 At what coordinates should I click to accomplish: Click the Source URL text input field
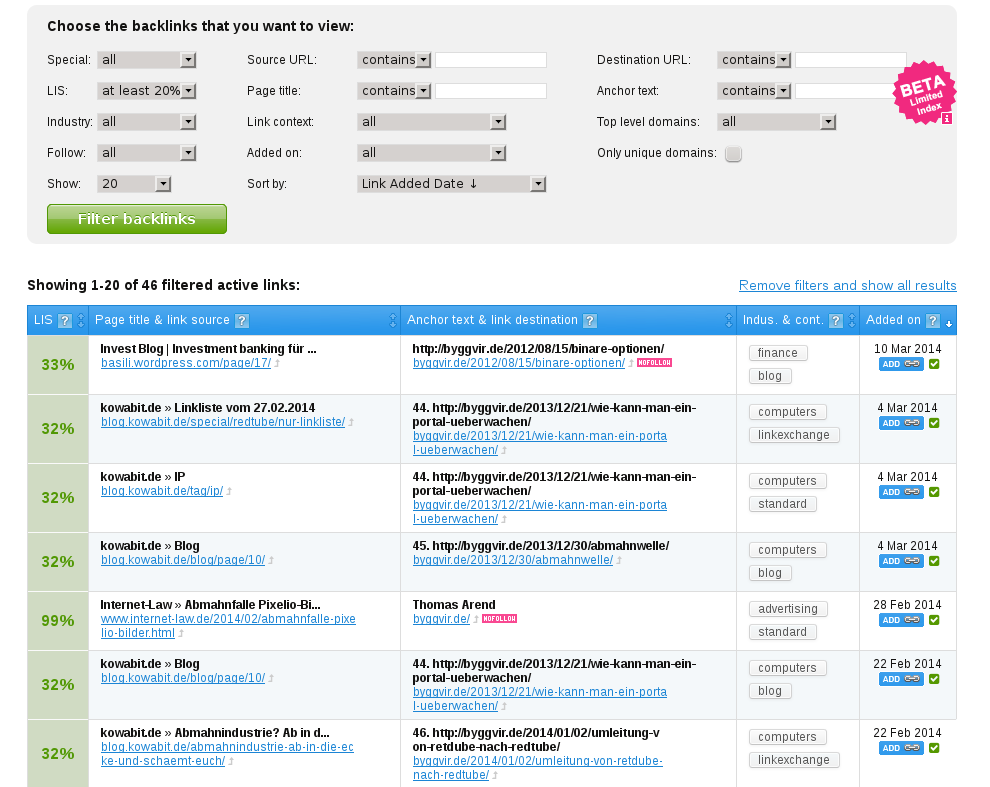(x=490, y=60)
